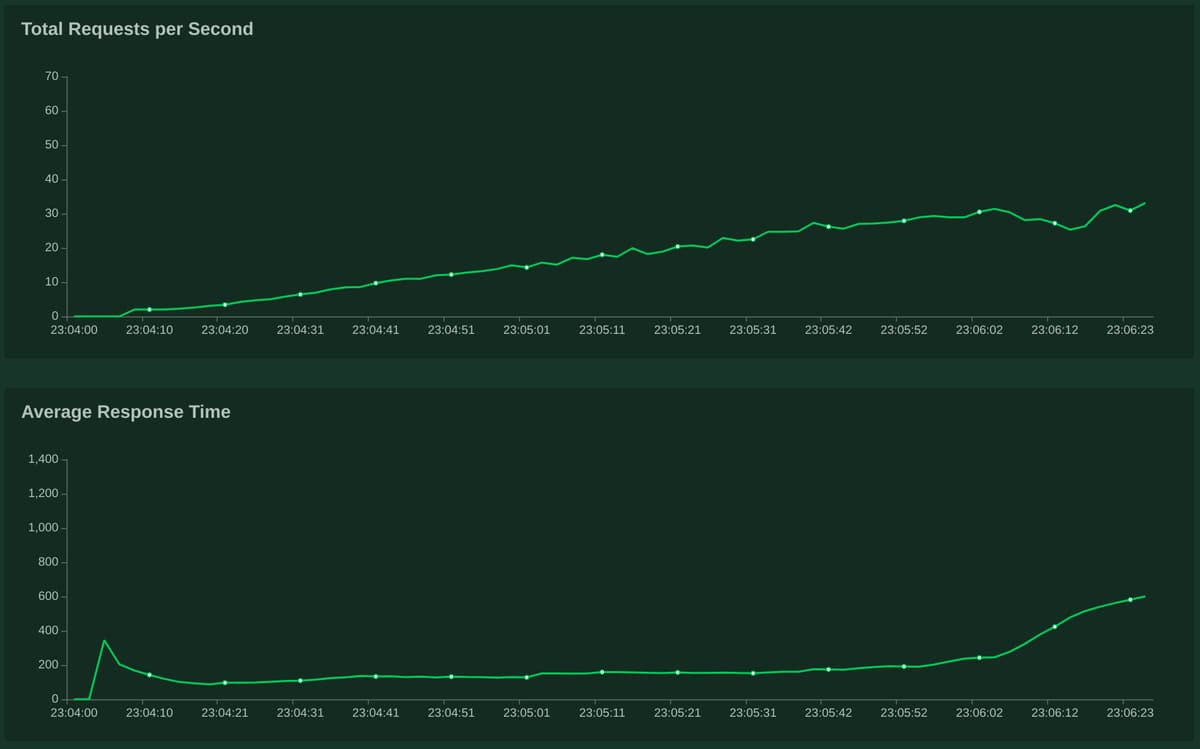The height and width of the screenshot is (749, 1200).
Task: Click the 1,000 label on Response Time y-axis
Action: click(x=44, y=528)
